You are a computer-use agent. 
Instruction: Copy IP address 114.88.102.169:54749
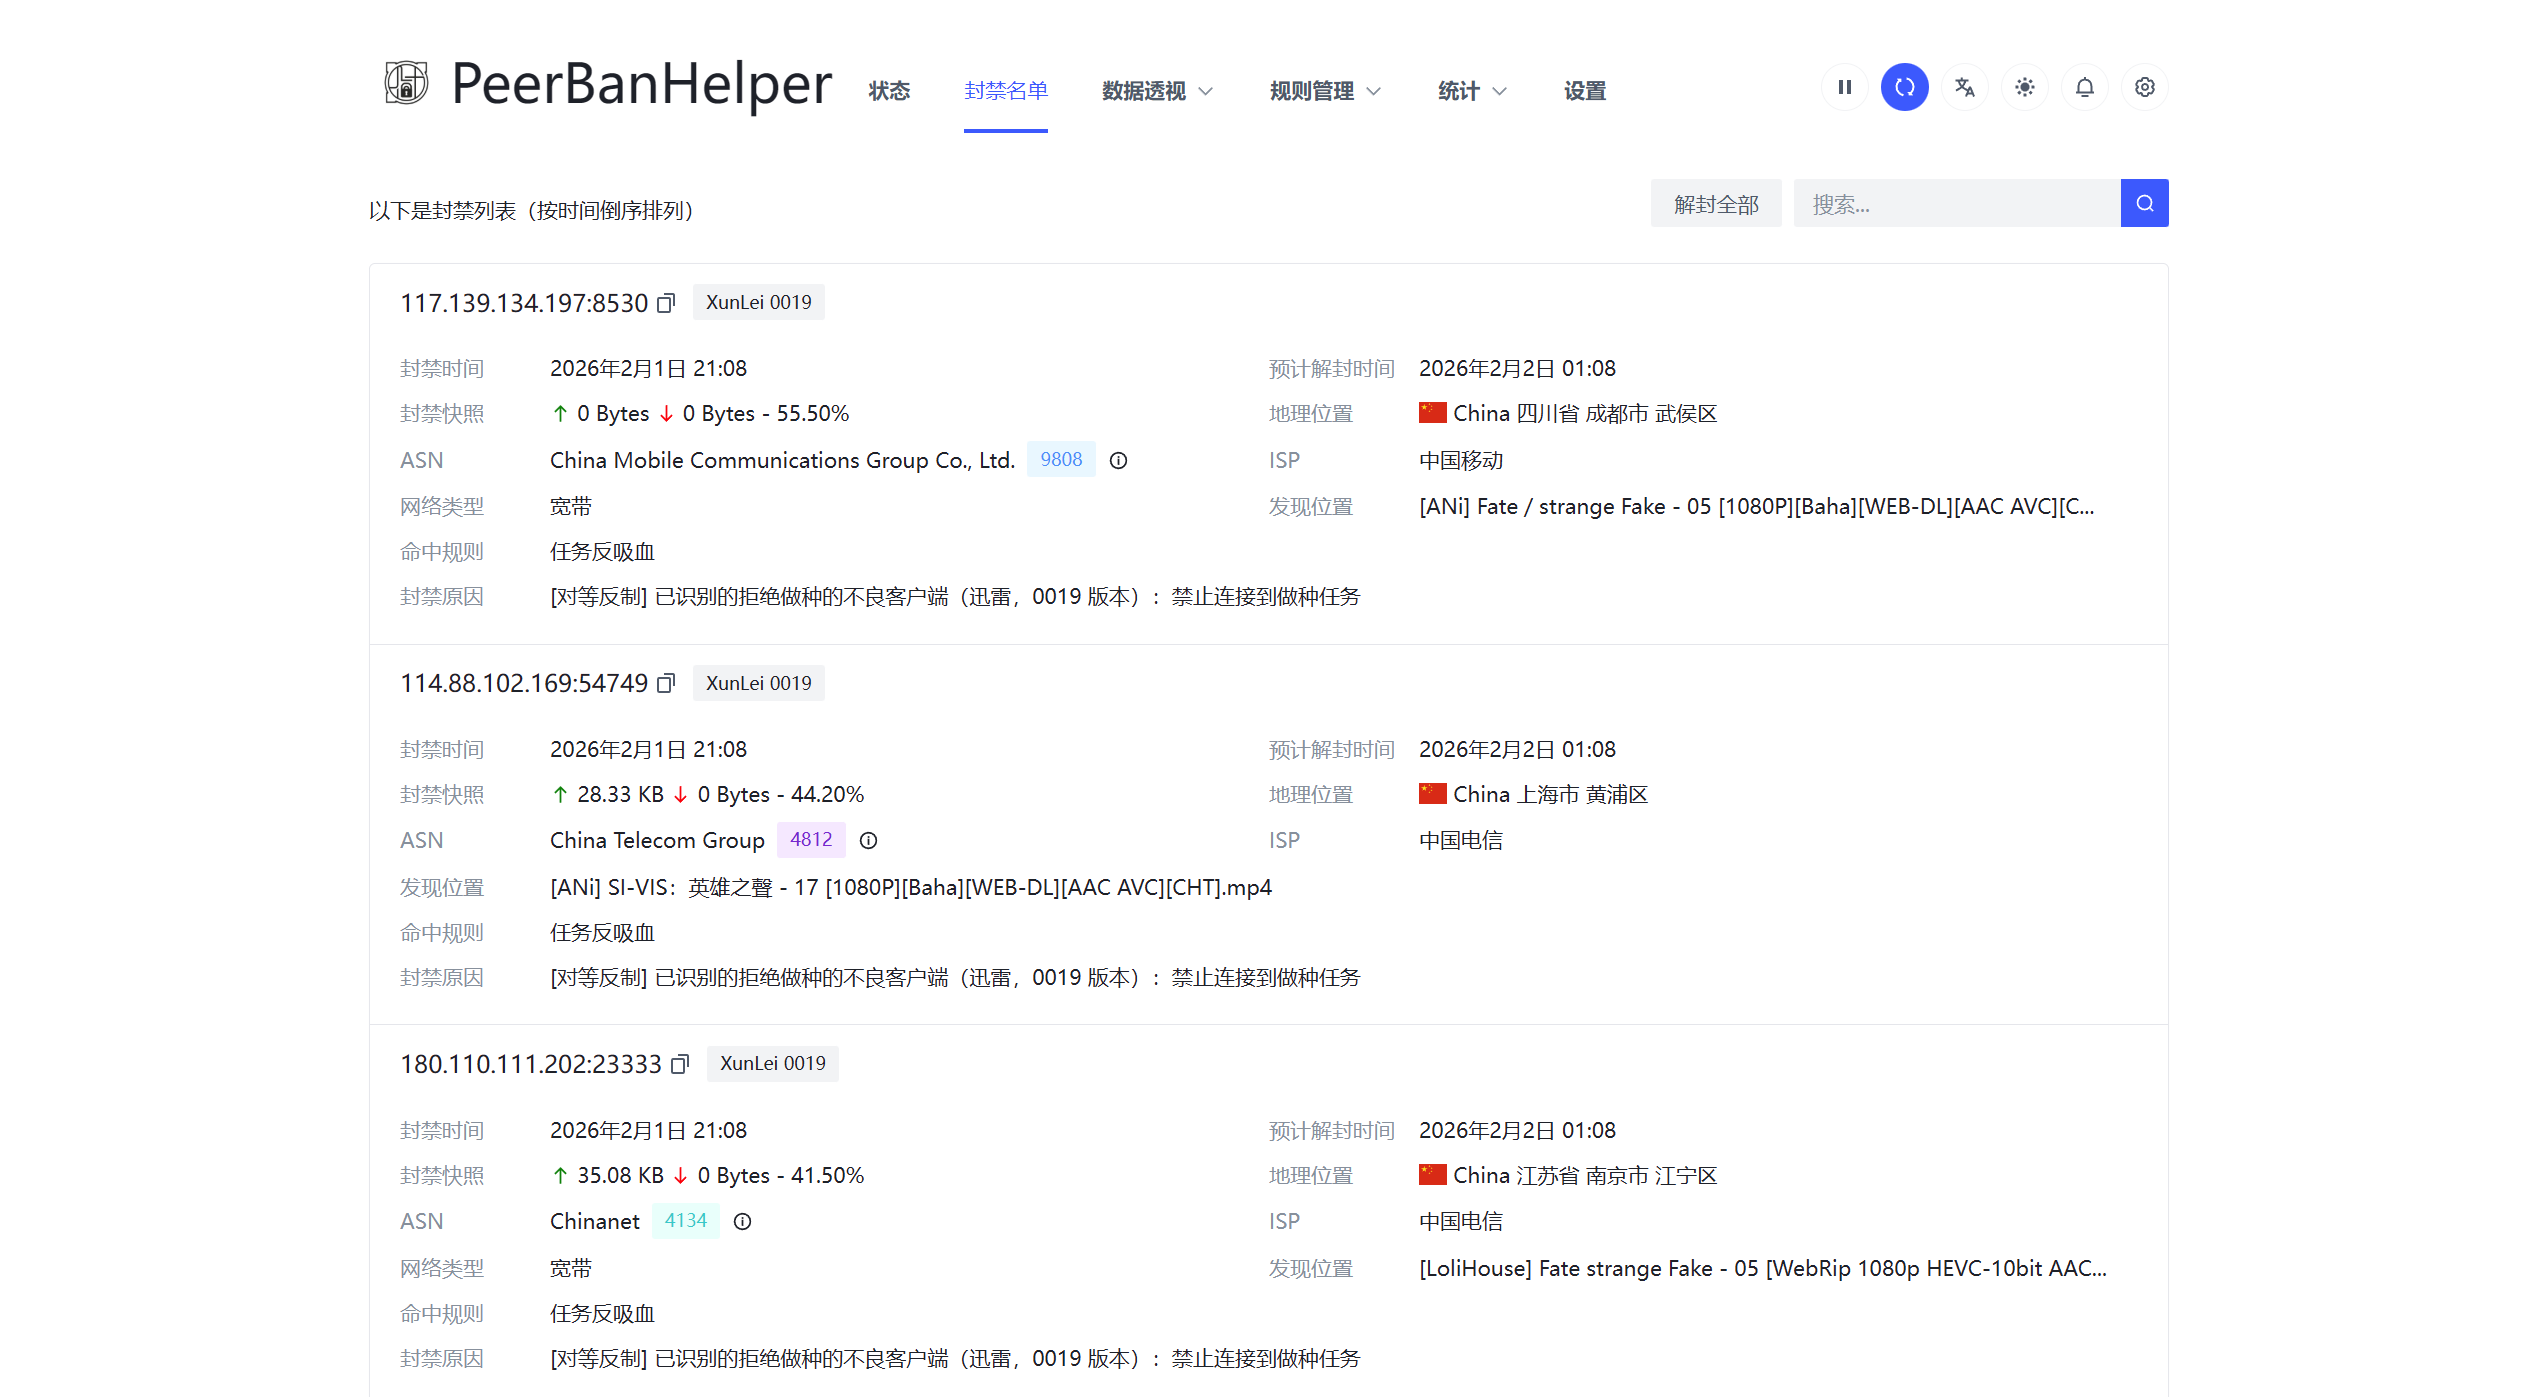(x=666, y=684)
